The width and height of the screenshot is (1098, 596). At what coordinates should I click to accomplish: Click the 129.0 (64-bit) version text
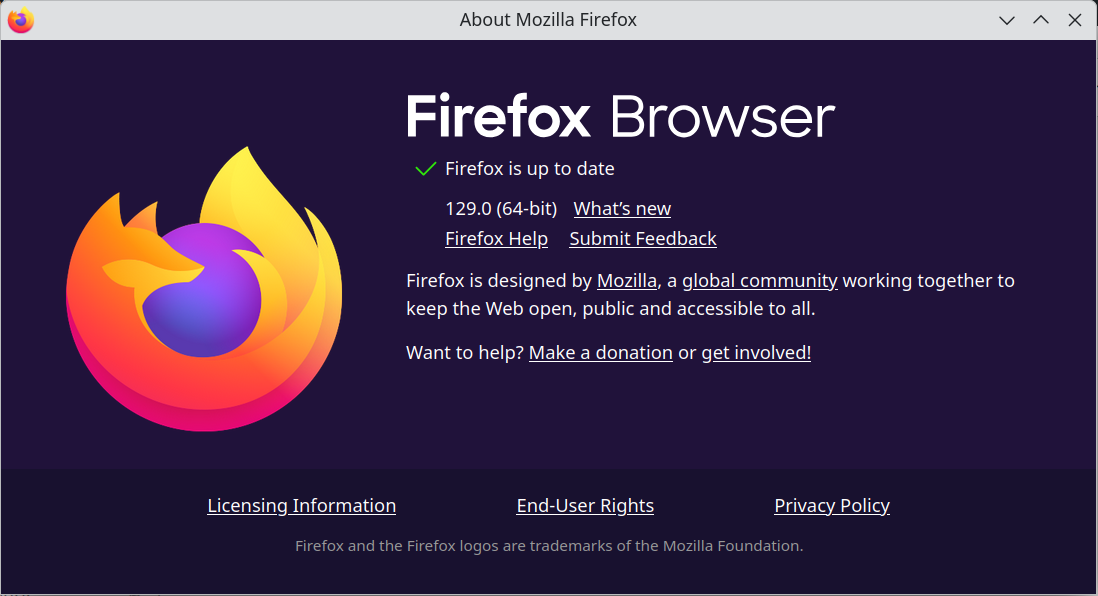501,209
